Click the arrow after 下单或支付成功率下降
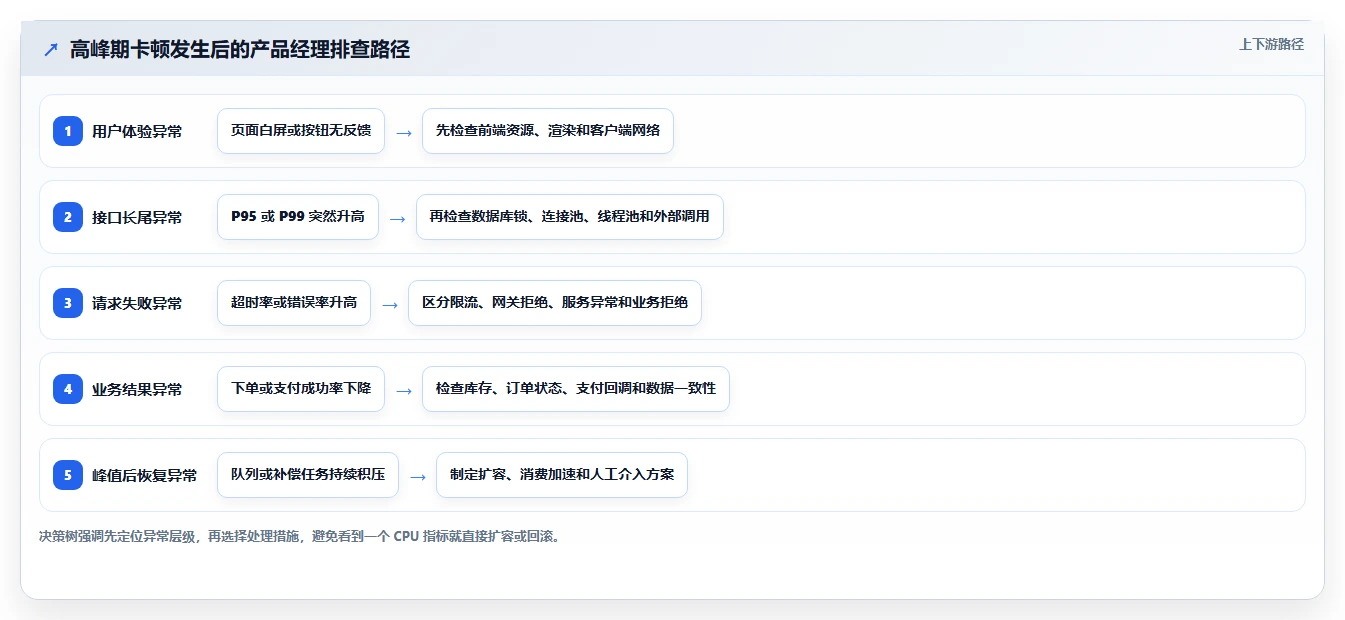 [x=404, y=390]
